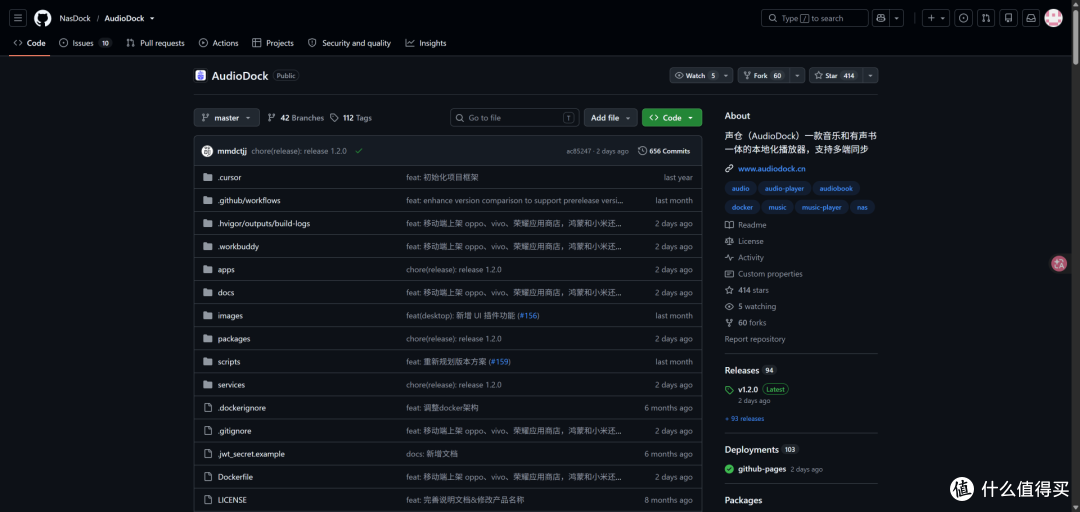Open License from About sidebar
1080x512 pixels.
pyautogui.click(x=744, y=241)
